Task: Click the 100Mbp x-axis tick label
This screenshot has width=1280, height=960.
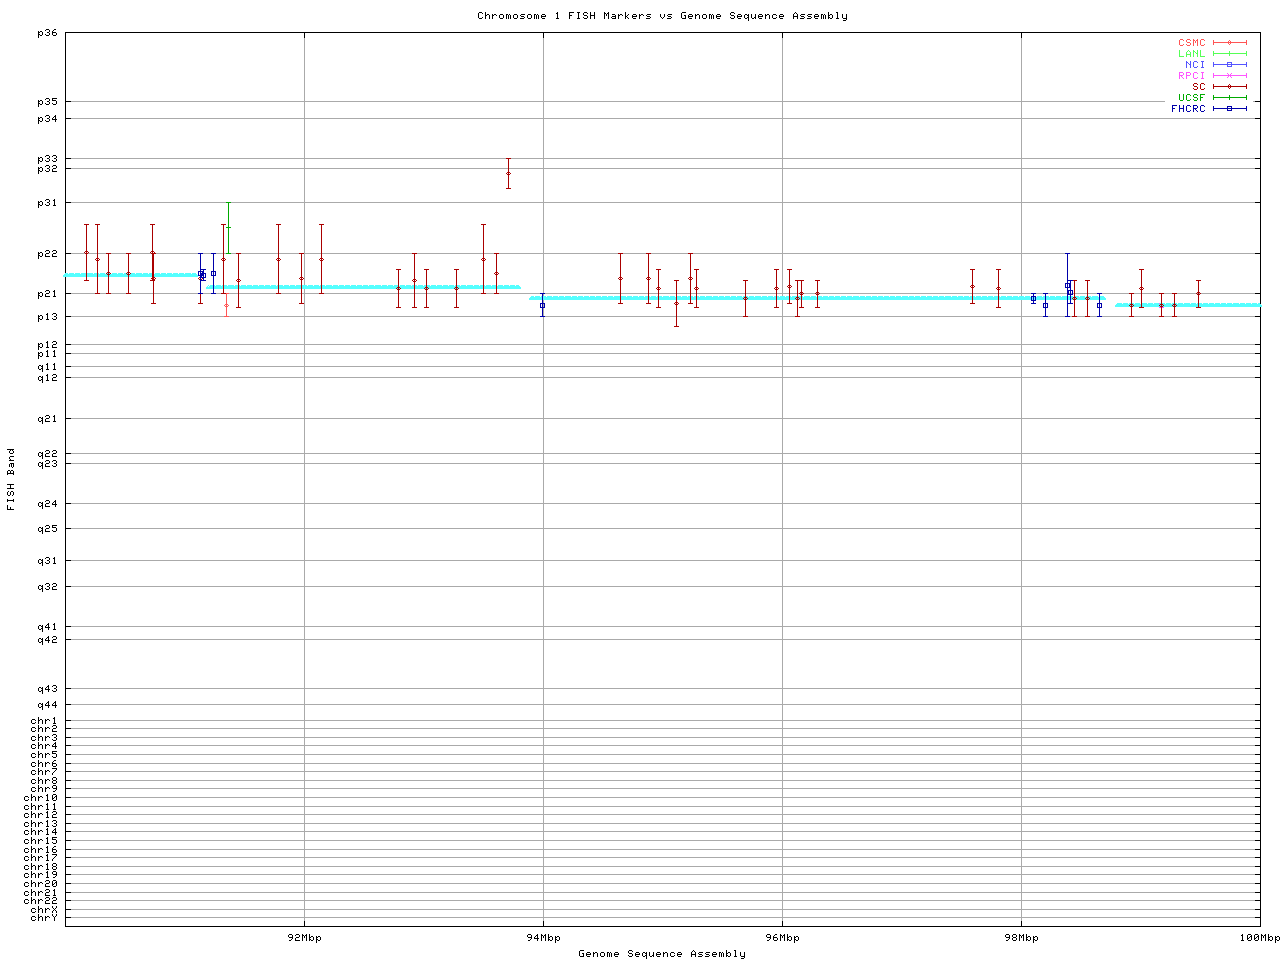Action: (x=1259, y=938)
